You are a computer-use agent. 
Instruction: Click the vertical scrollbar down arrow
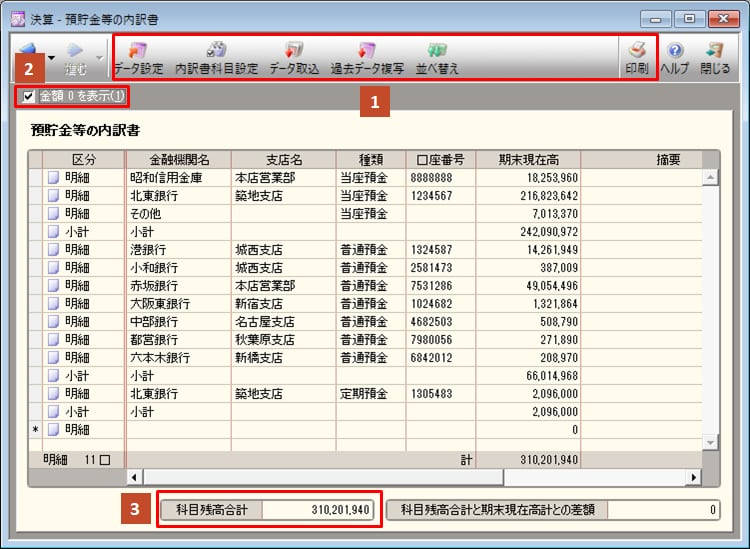[x=710, y=442]
